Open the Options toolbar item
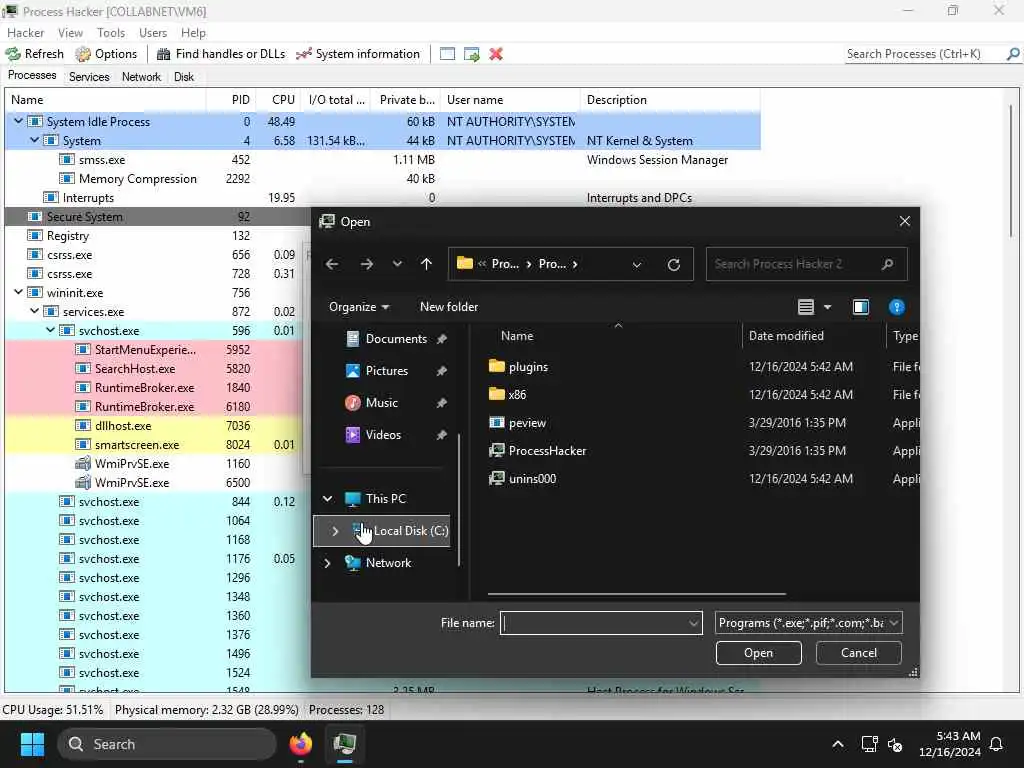The width and height of the screenshot is (1024, 768). [x=106, y=54]
